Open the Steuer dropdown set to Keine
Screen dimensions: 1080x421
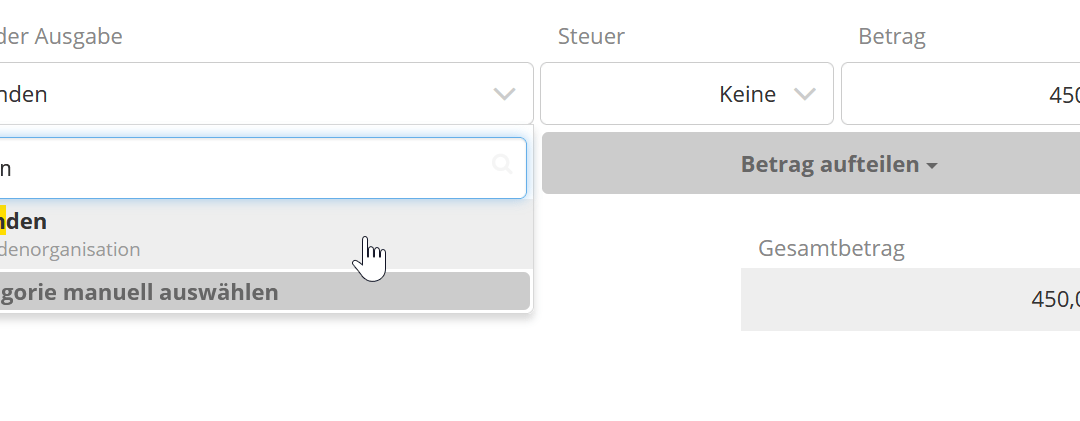click(686, 95)
